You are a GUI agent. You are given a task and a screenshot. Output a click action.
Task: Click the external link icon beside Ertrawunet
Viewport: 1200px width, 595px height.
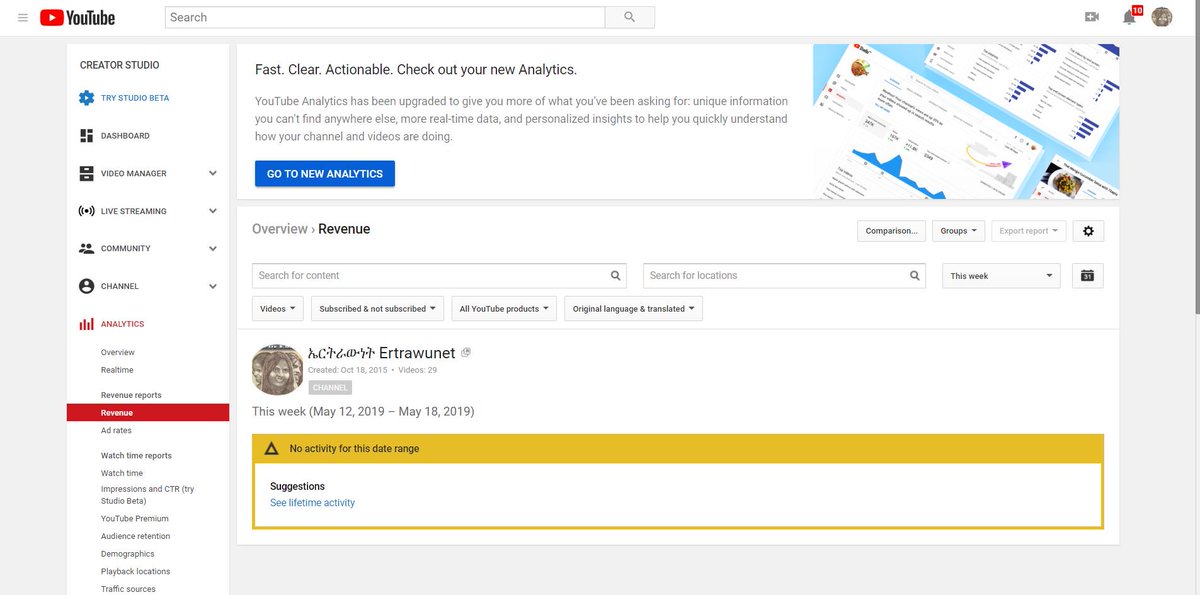(x=466, y=352)
